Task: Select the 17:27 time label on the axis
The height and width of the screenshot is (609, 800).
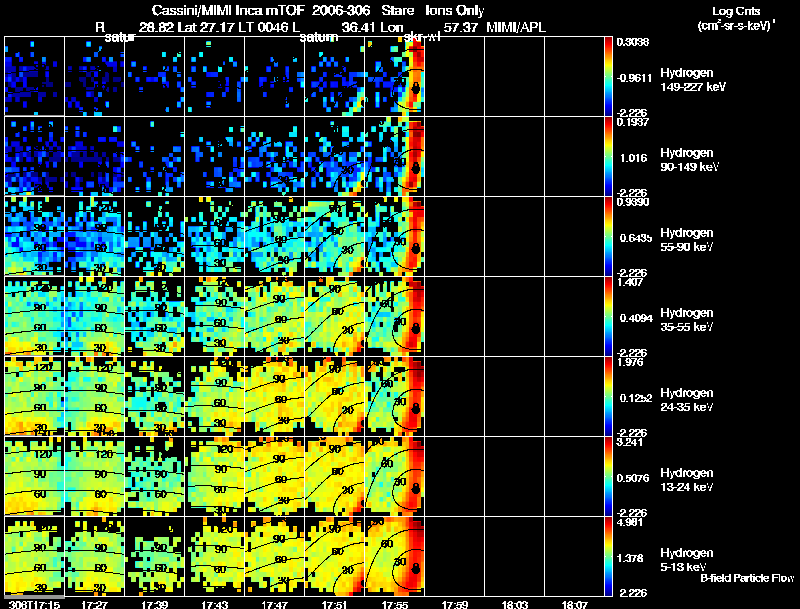Action: pos(94,603)
